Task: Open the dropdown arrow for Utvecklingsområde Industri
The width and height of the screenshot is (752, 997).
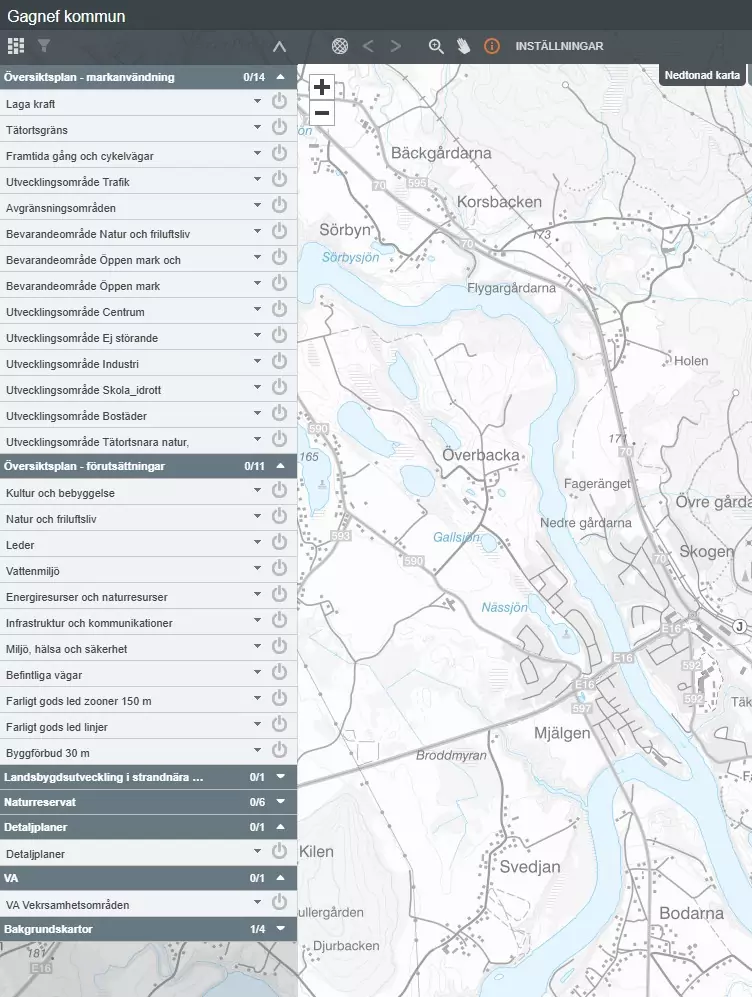Action: point(257,362)
